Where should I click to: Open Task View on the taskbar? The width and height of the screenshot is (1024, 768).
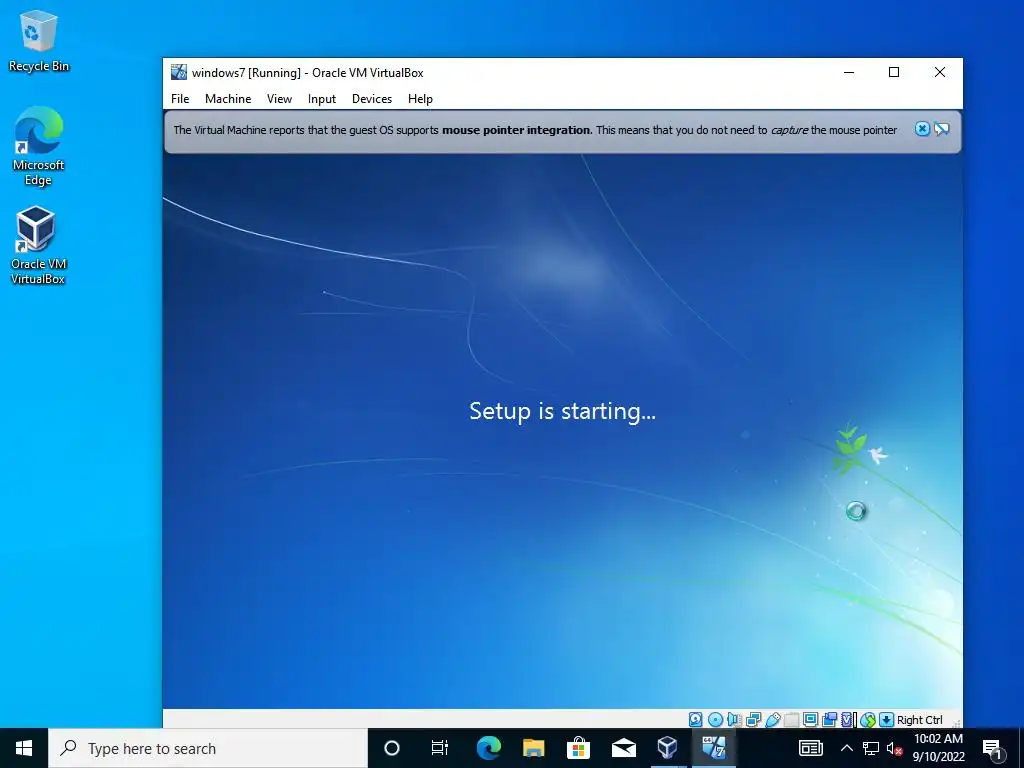coord(440,748)
